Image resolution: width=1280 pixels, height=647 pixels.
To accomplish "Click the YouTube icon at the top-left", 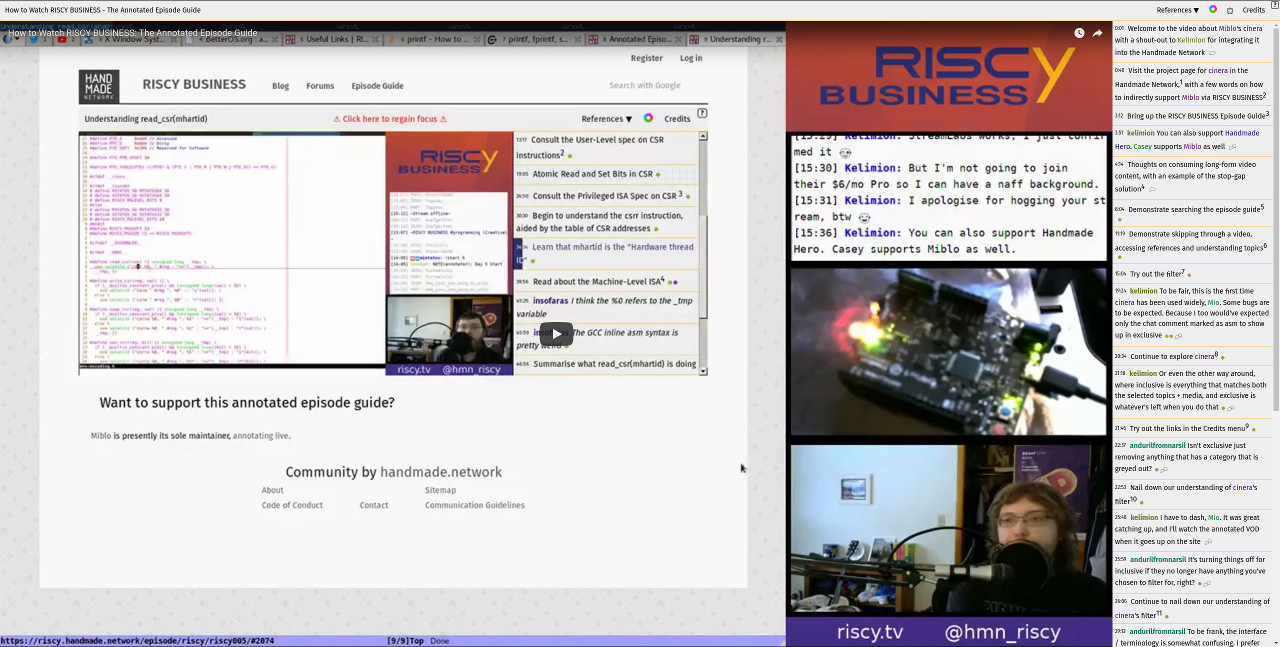I will (62, 39).
